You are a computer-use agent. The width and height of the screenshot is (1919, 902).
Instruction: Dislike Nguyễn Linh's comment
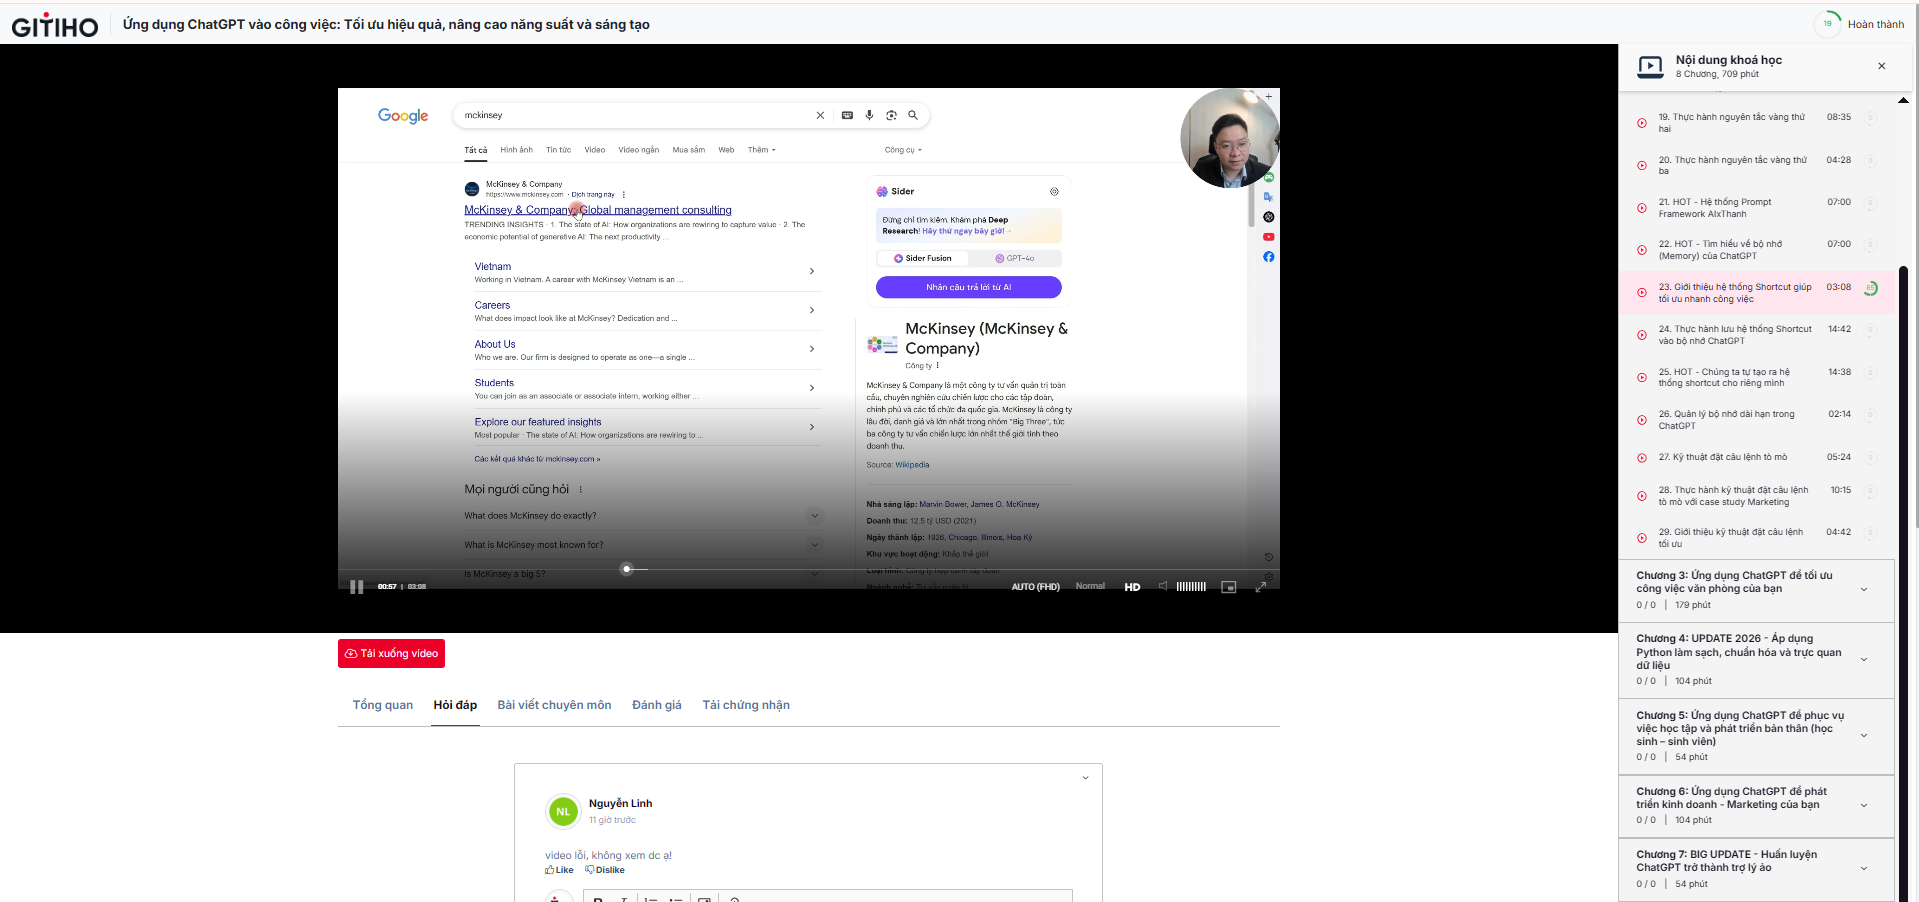[605, 870]
